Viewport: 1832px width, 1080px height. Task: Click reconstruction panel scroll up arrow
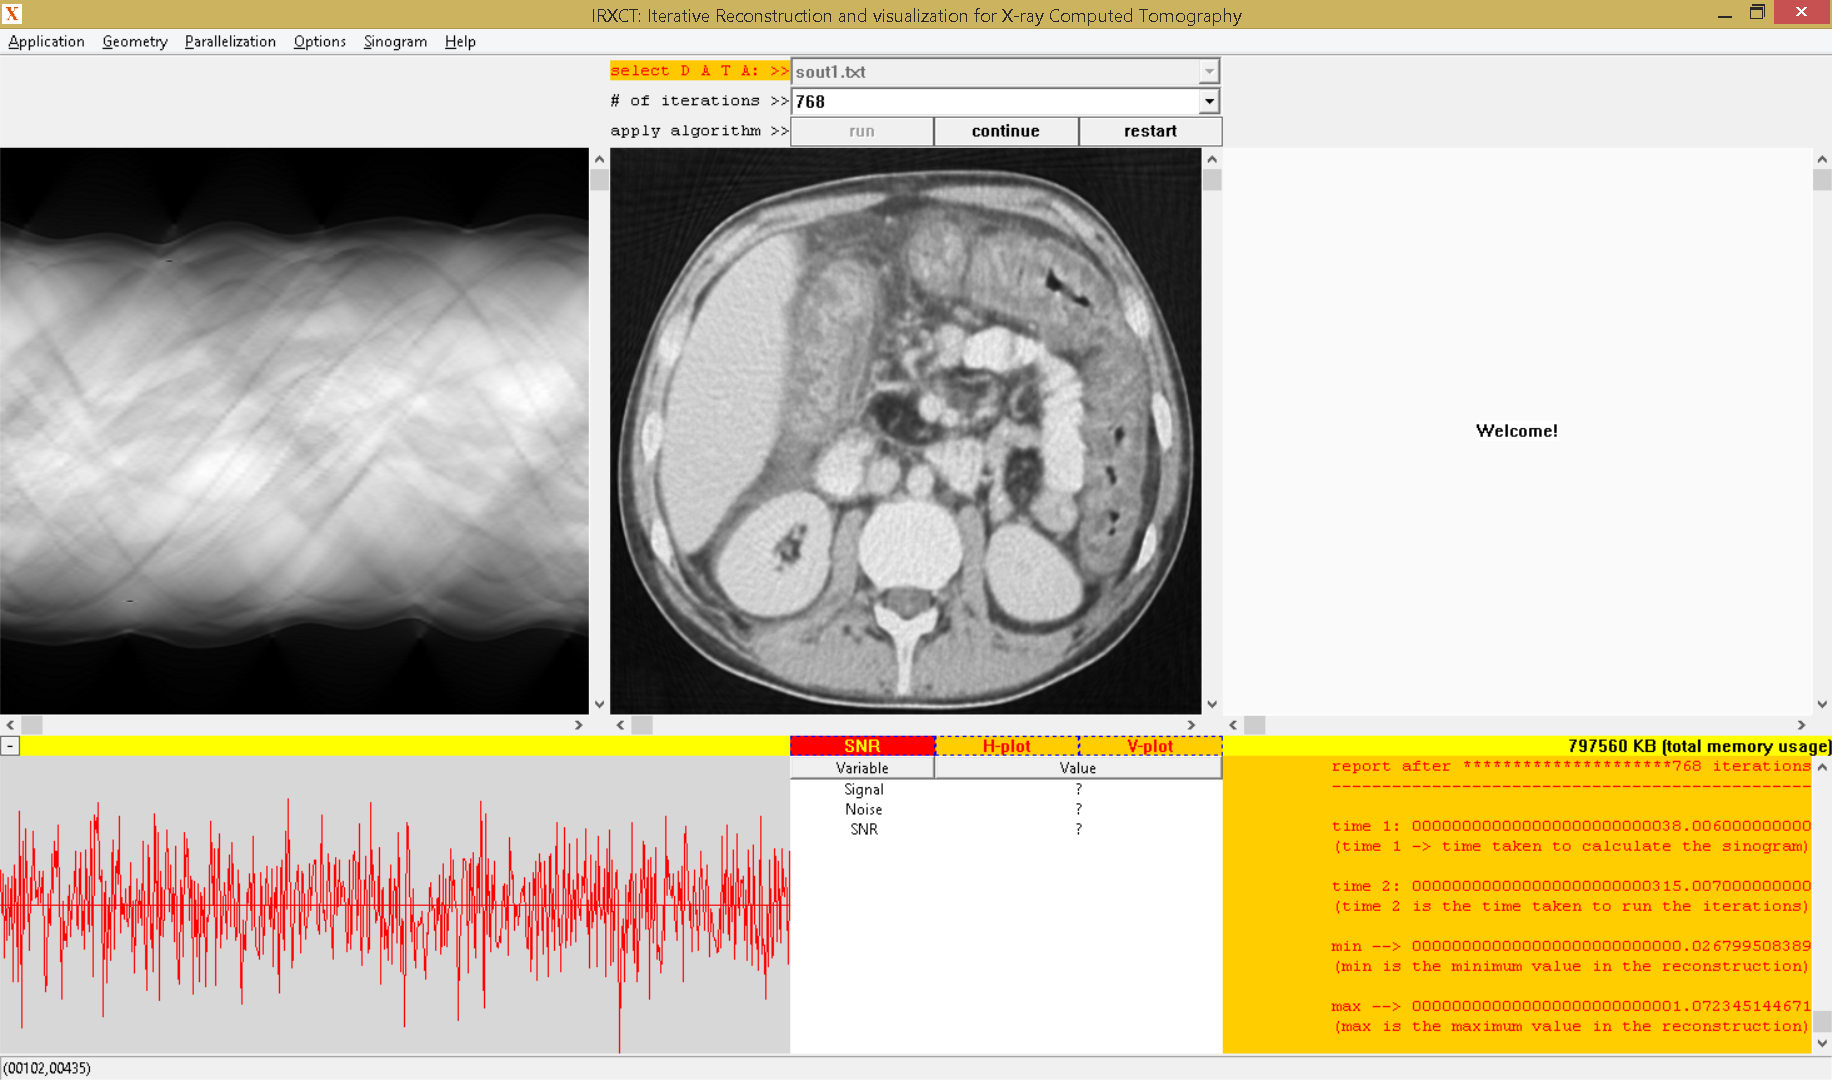click(1212, 159)
